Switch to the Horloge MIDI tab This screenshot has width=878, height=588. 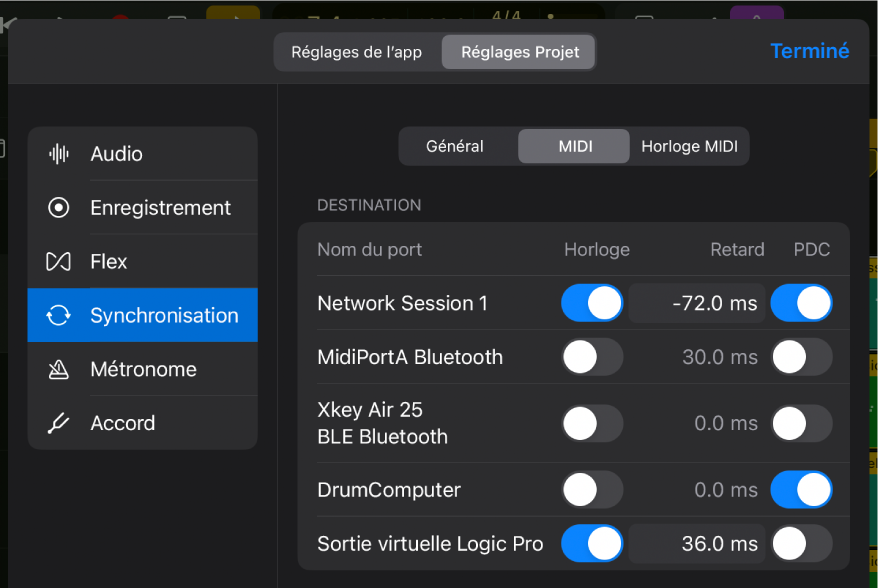[x=688, y=146]
